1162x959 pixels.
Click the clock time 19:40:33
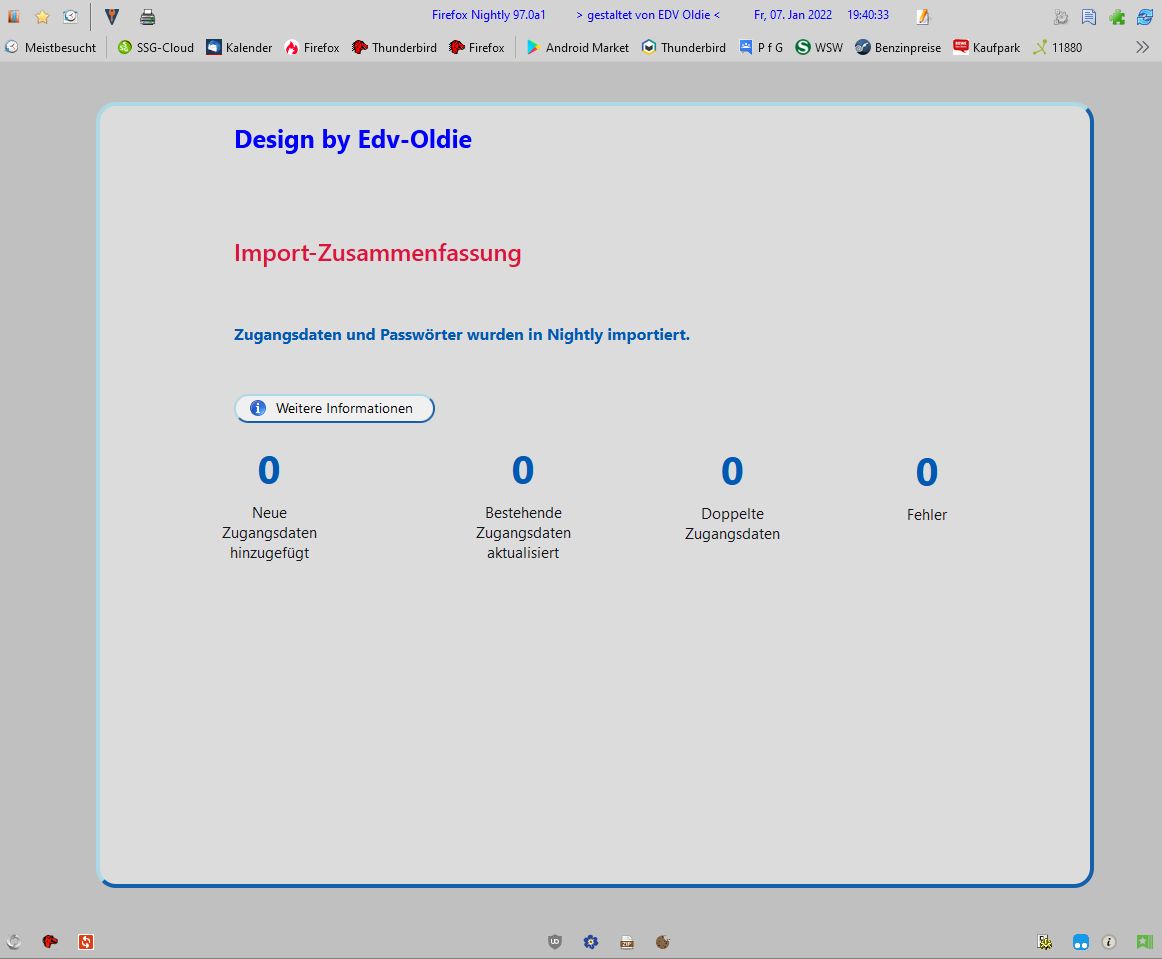click(868, 15)
